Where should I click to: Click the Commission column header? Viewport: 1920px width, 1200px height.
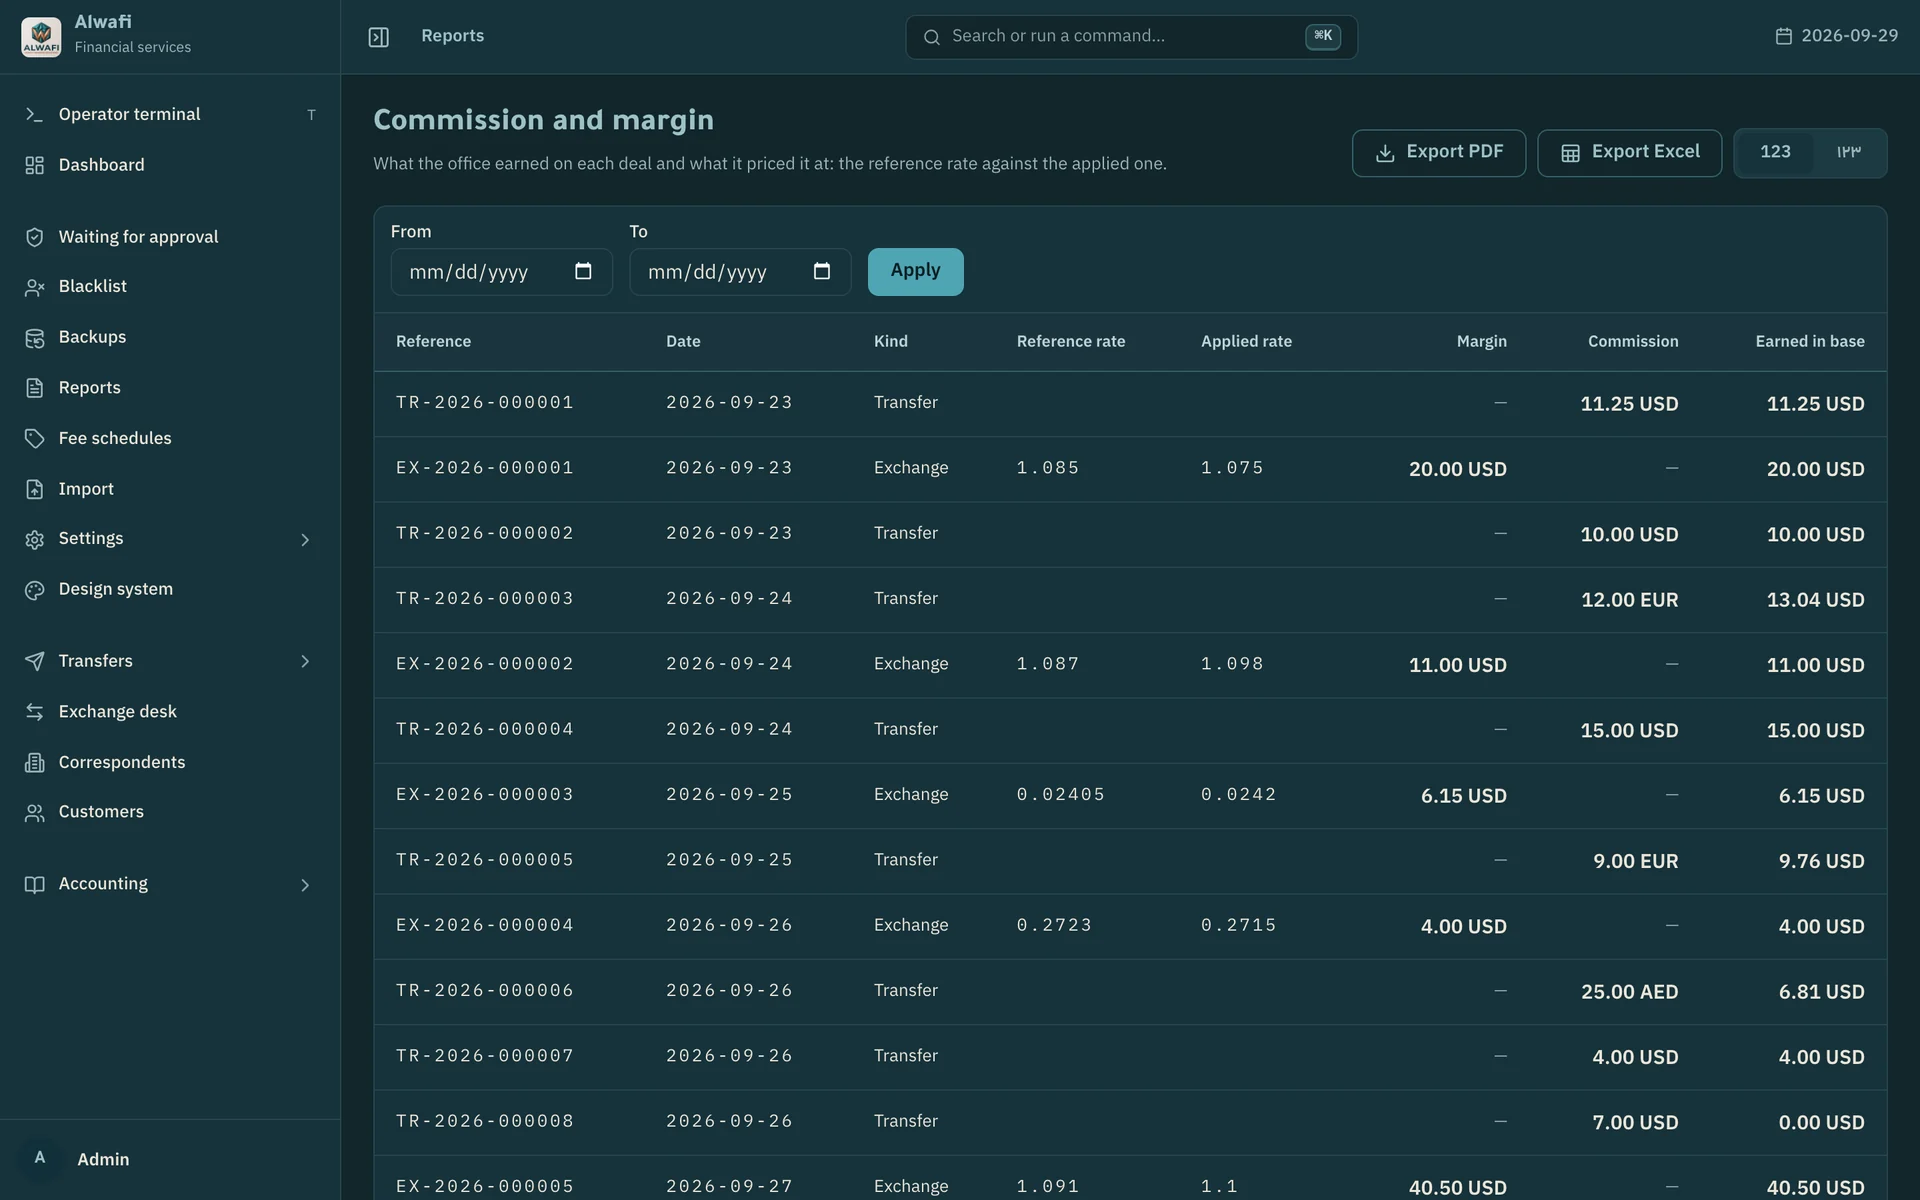click(1633, 342)
